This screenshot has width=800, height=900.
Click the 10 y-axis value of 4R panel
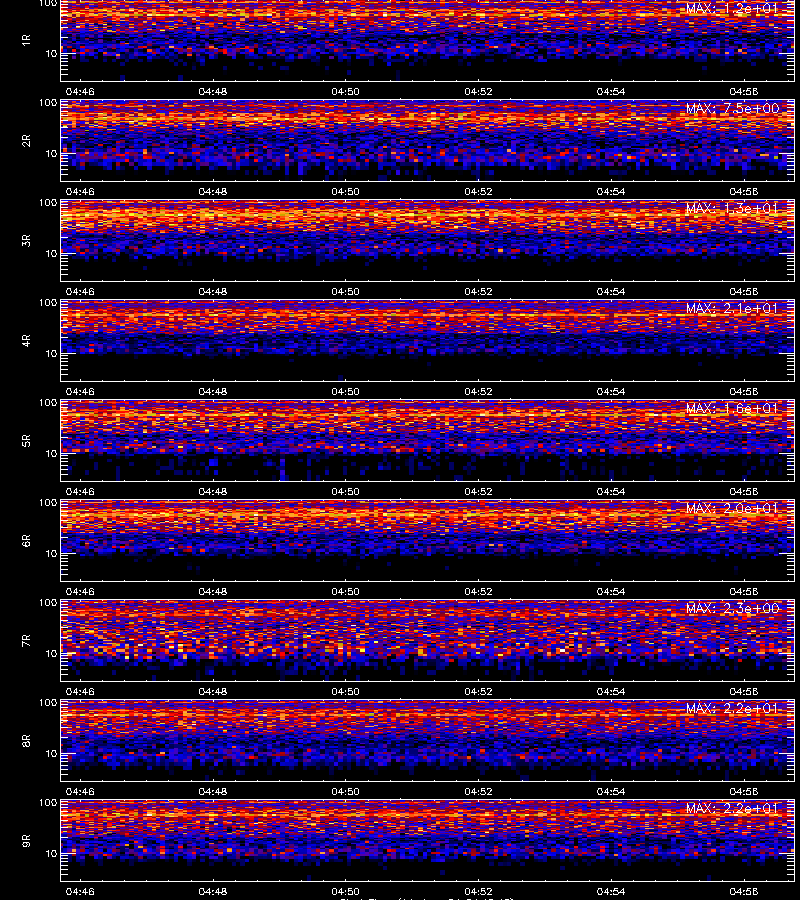pos(51,354)
